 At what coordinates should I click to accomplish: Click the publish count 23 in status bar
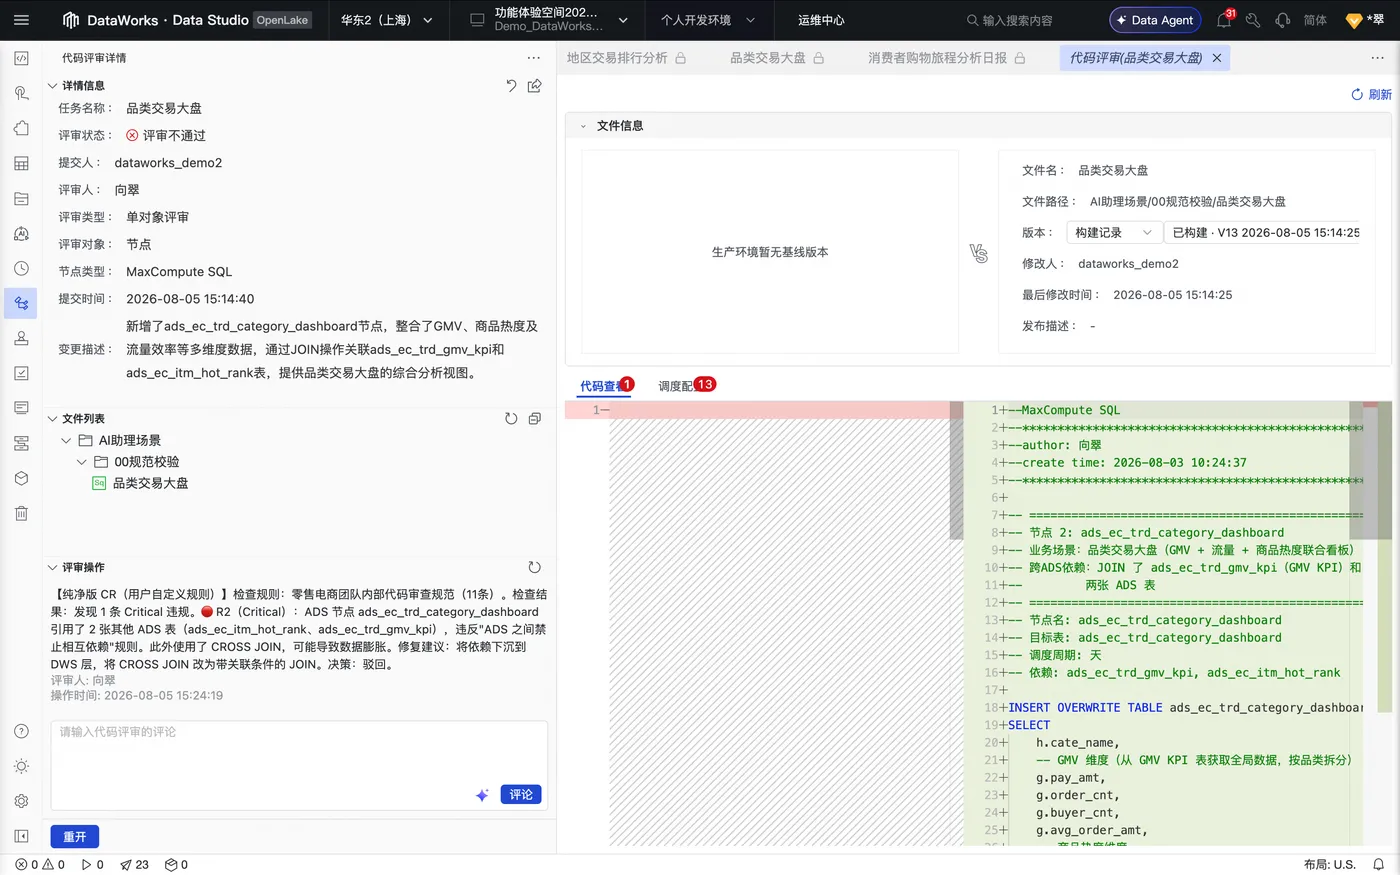point(134,865)
